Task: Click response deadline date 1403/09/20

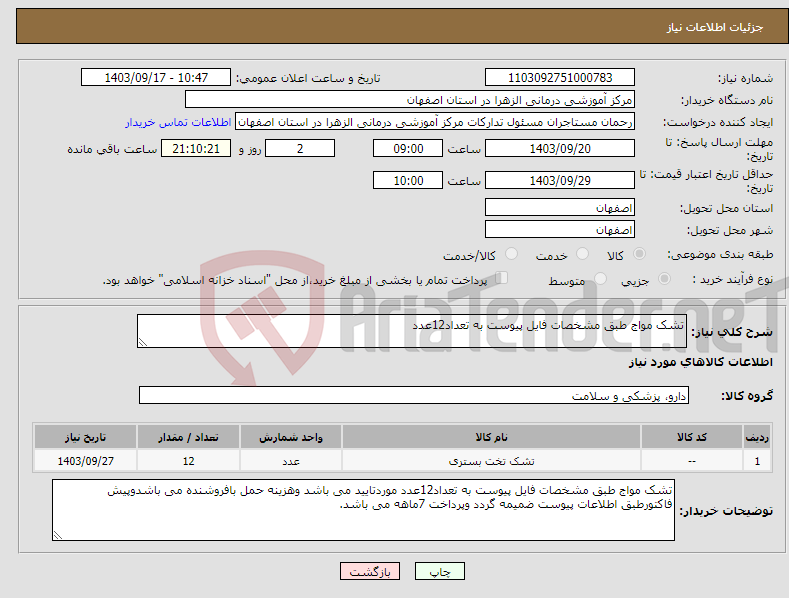Action: (560, 148)
